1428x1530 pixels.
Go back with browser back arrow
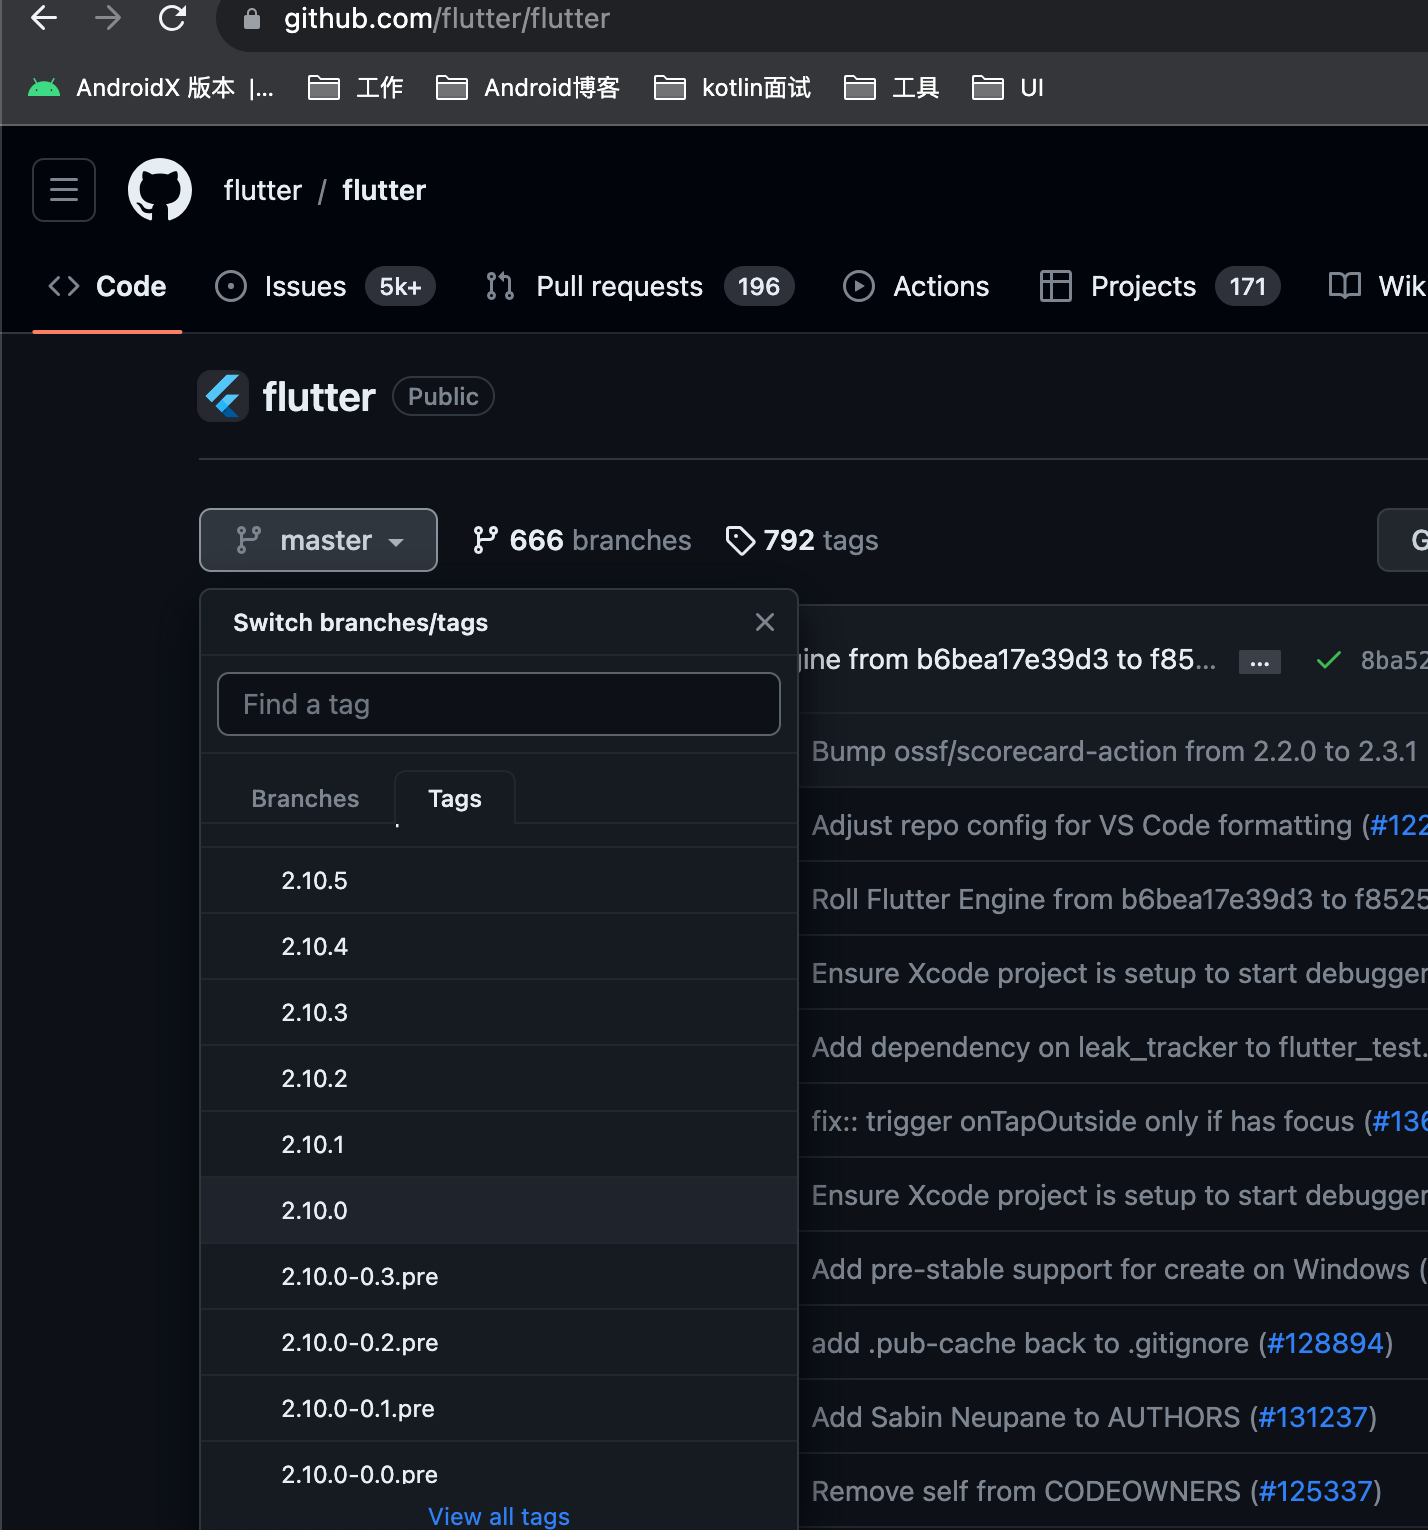point(44,18)
